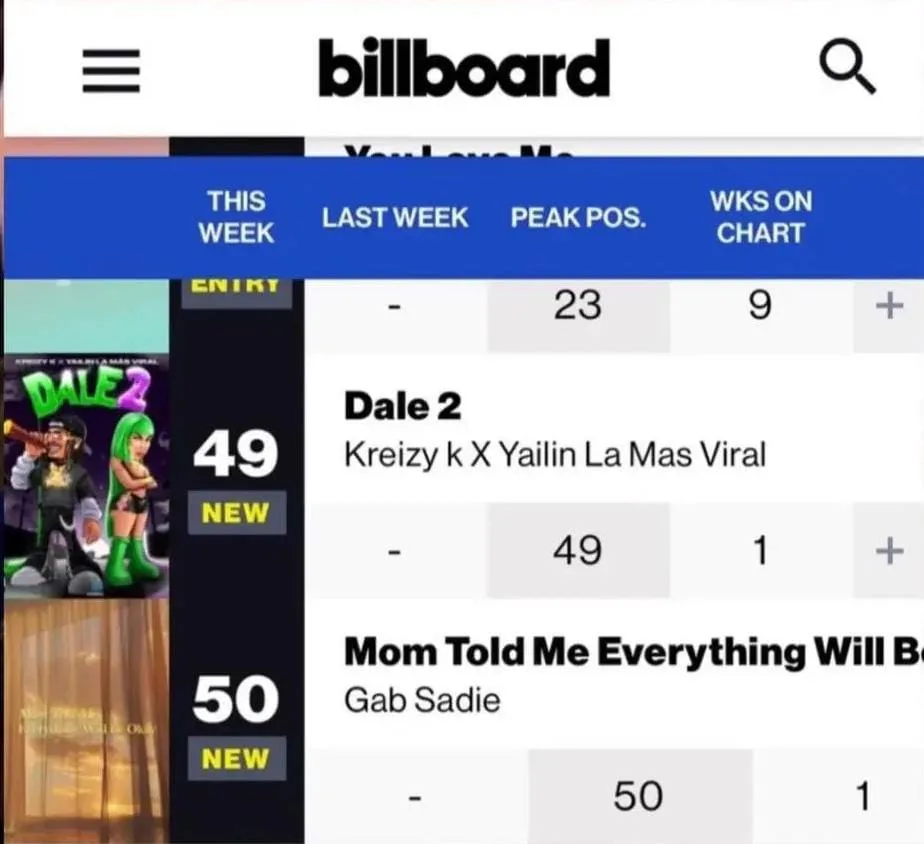
Task: Open Kreizy k X Yailin artist link
Action: coord(555,455)
